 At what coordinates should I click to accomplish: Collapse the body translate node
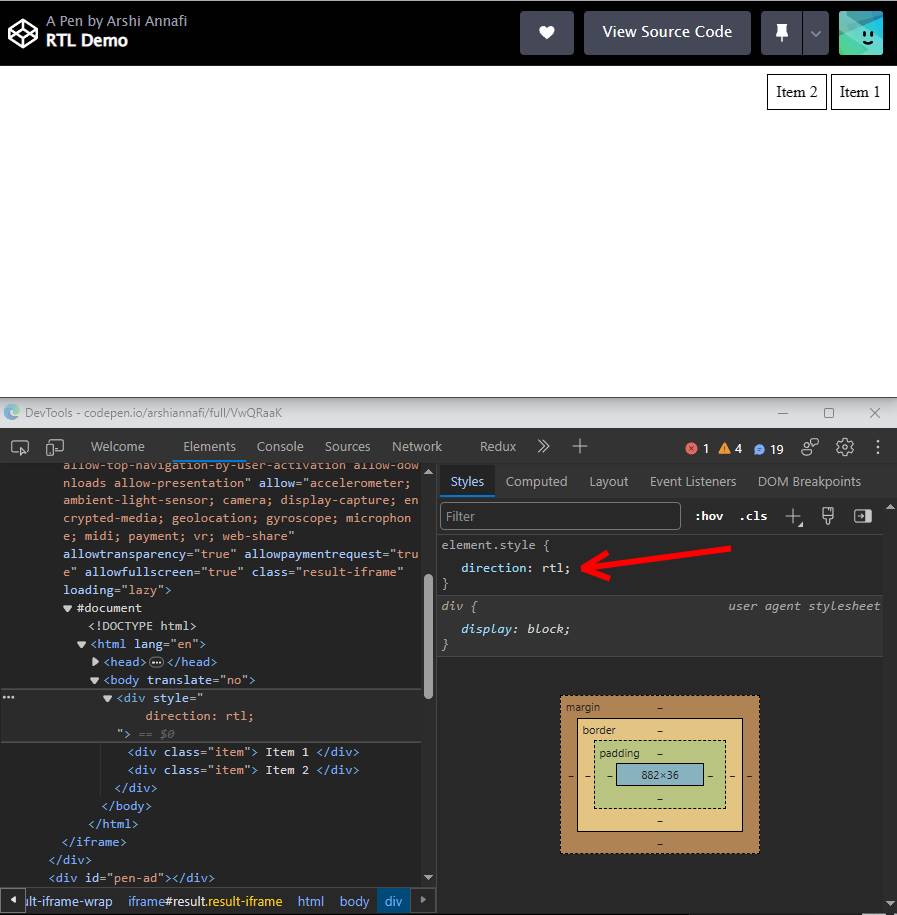pos(95,680)
